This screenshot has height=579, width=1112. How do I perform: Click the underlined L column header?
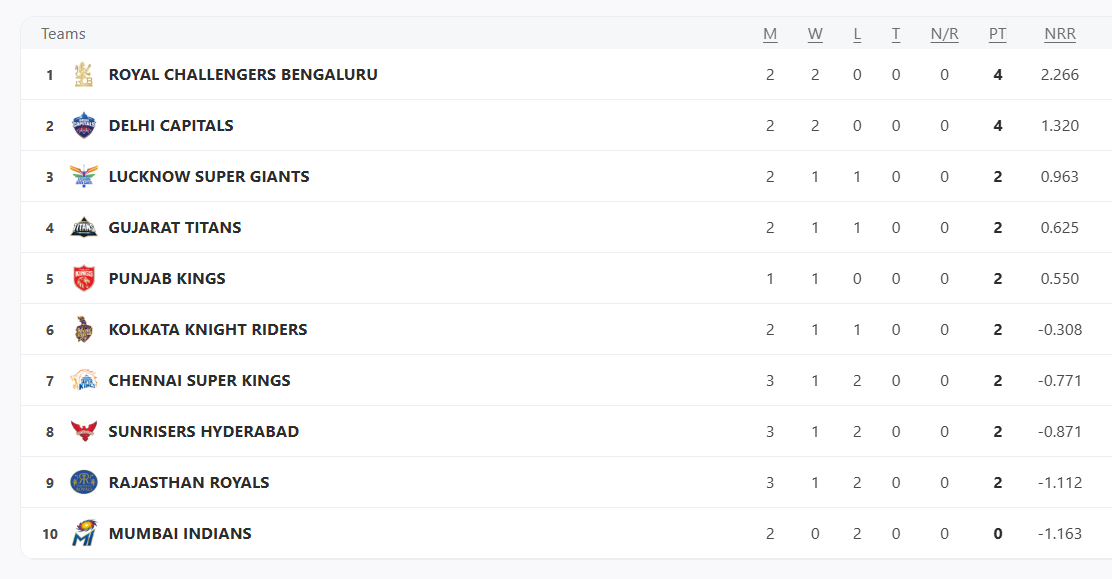point(857,34)
